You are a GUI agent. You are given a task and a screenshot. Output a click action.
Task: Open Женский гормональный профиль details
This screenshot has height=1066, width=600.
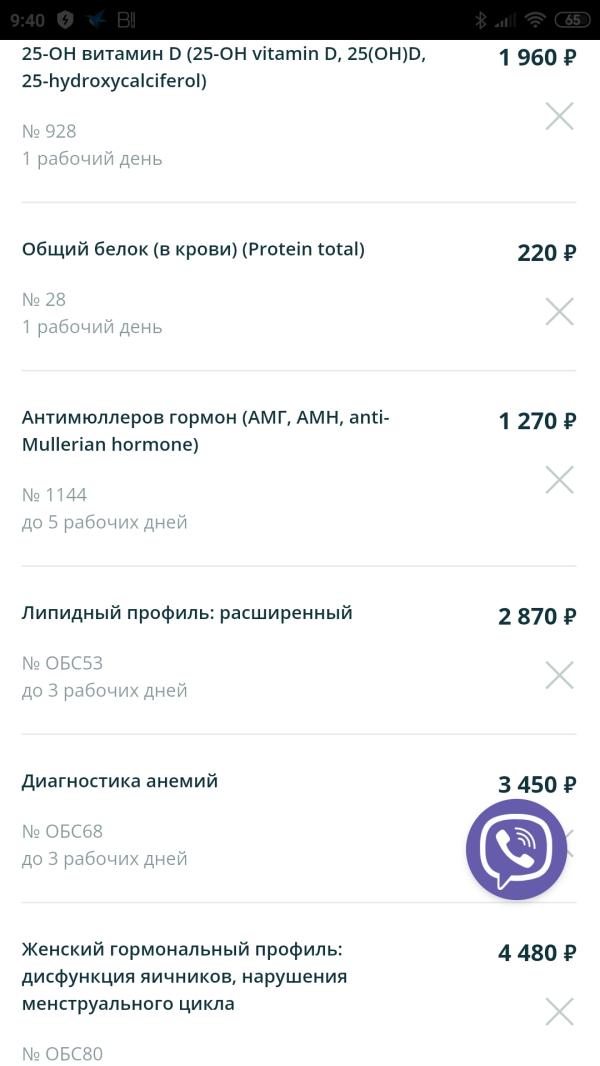184,975
